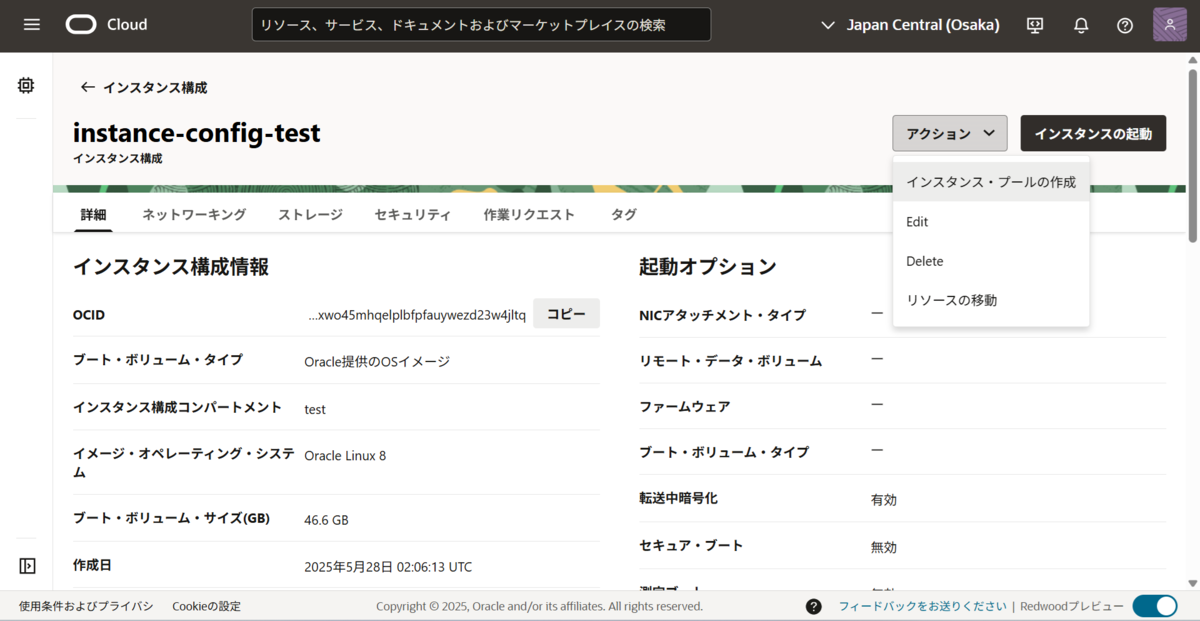Click the インスタンス構成情報 heading
This screenshot has height=621, width=1200.
[171, 267]
